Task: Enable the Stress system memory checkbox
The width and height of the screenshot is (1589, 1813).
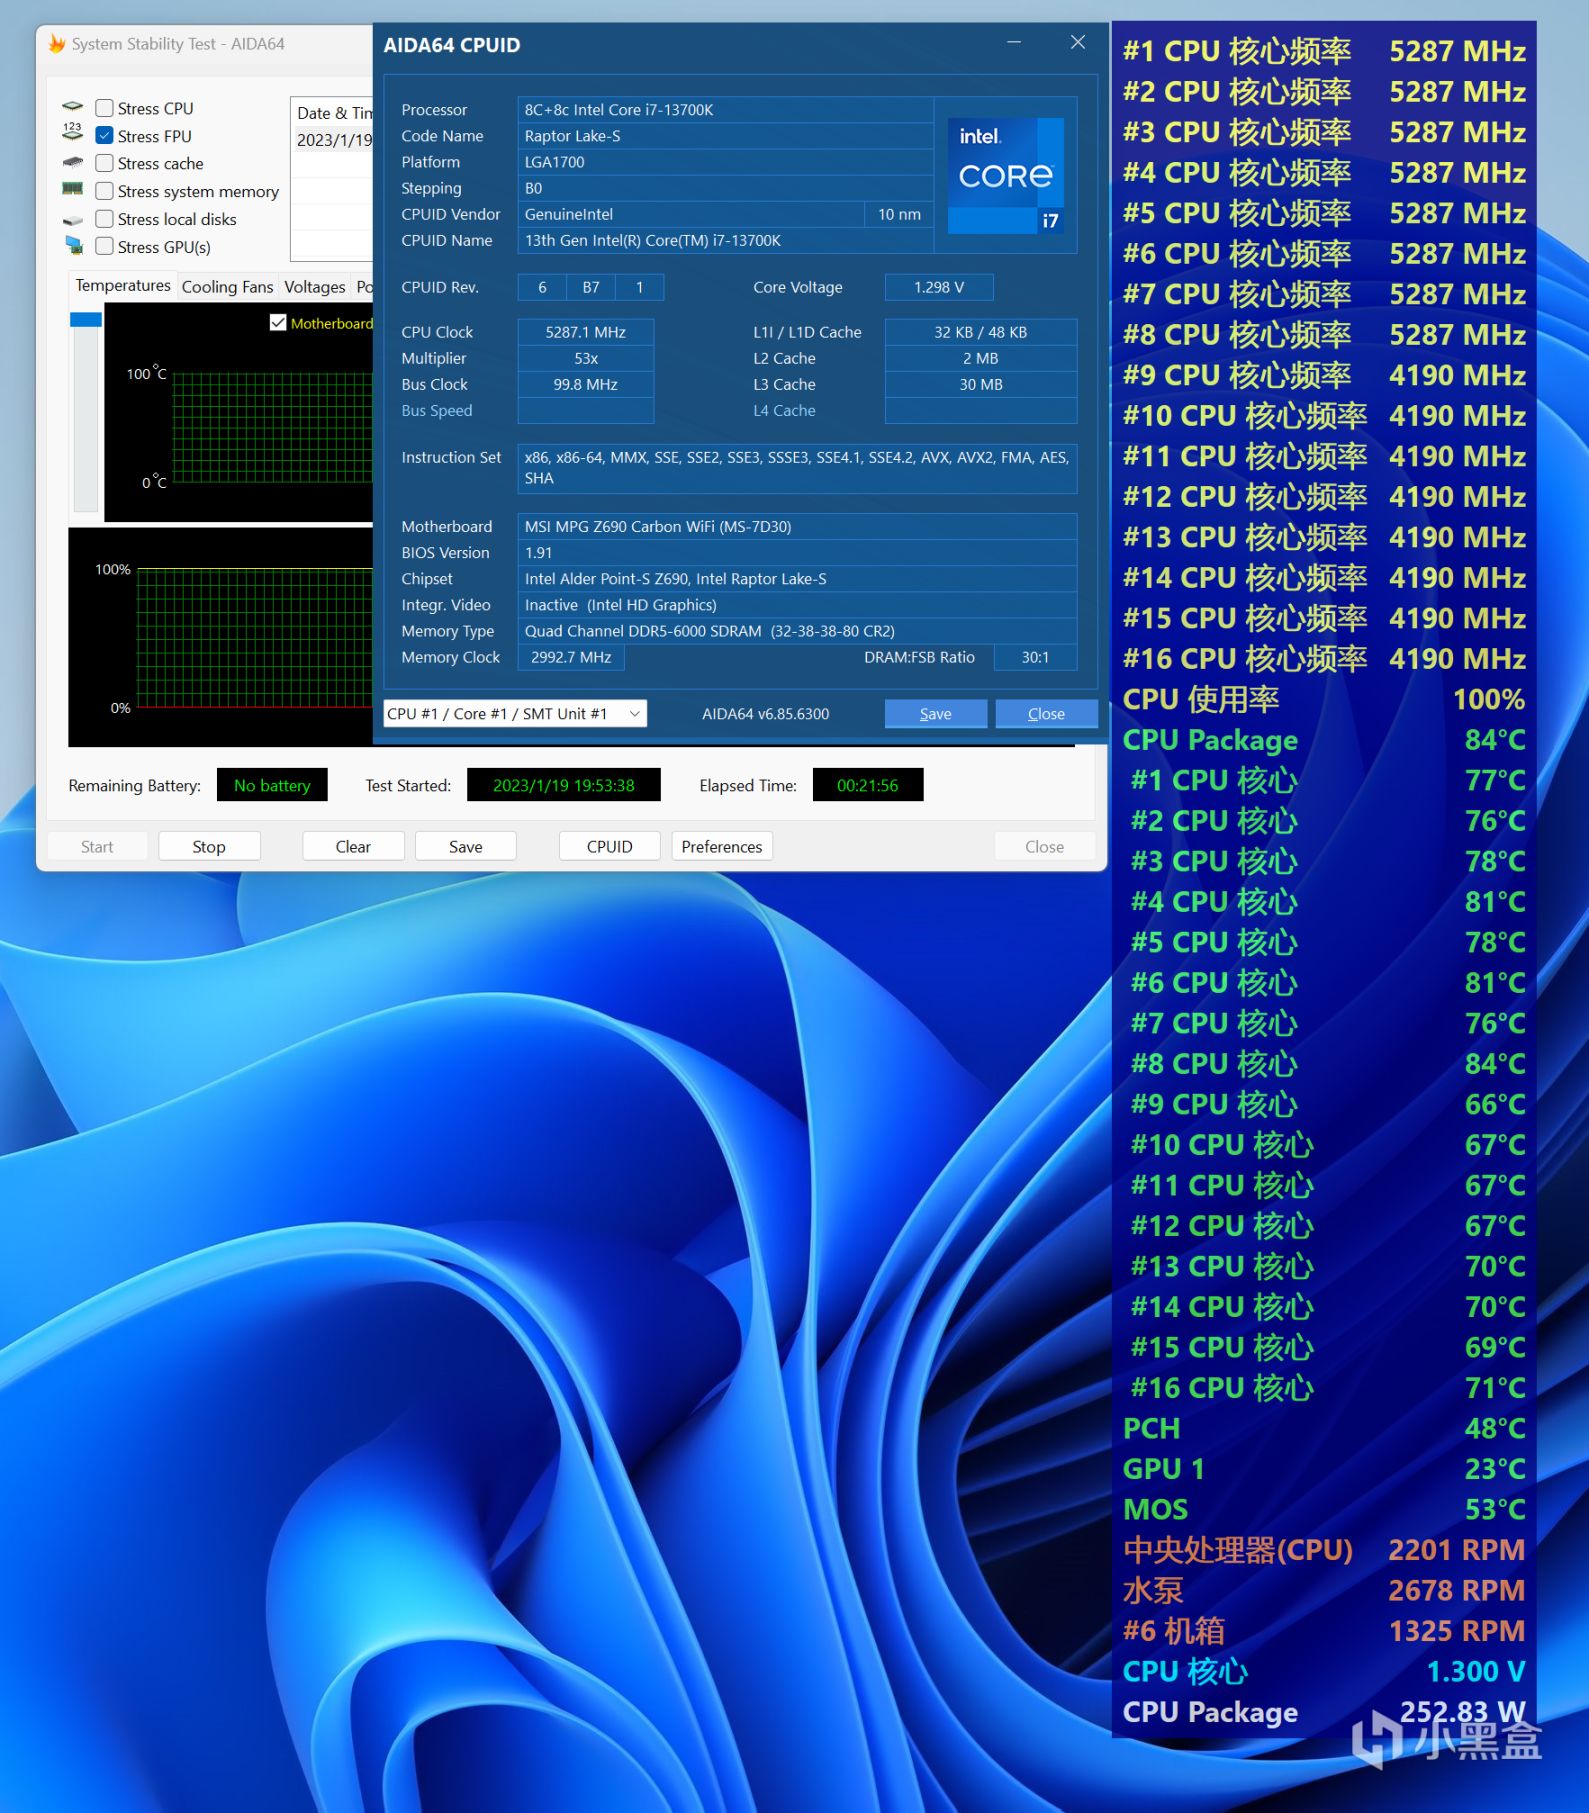Action: click(x=104, y=191)
